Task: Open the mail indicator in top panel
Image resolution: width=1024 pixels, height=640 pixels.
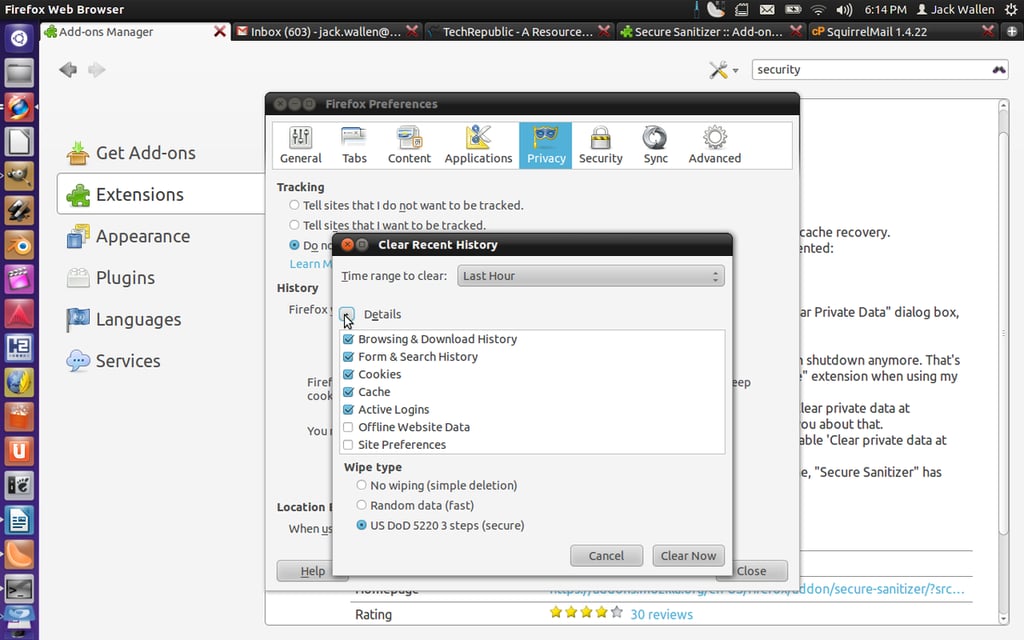Action: click(767, 9)
